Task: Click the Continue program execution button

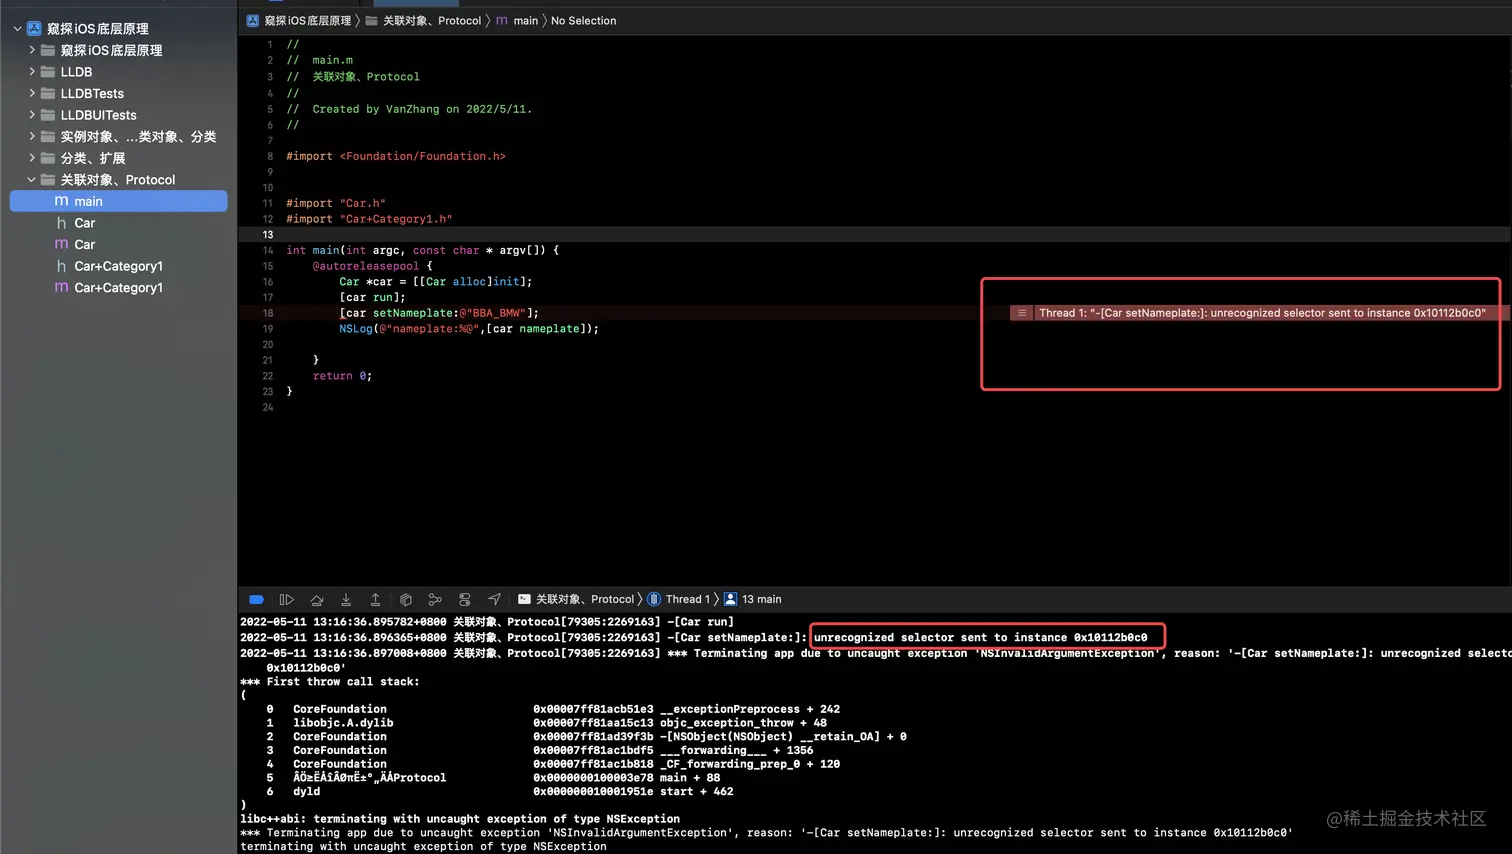Action: 287,599
